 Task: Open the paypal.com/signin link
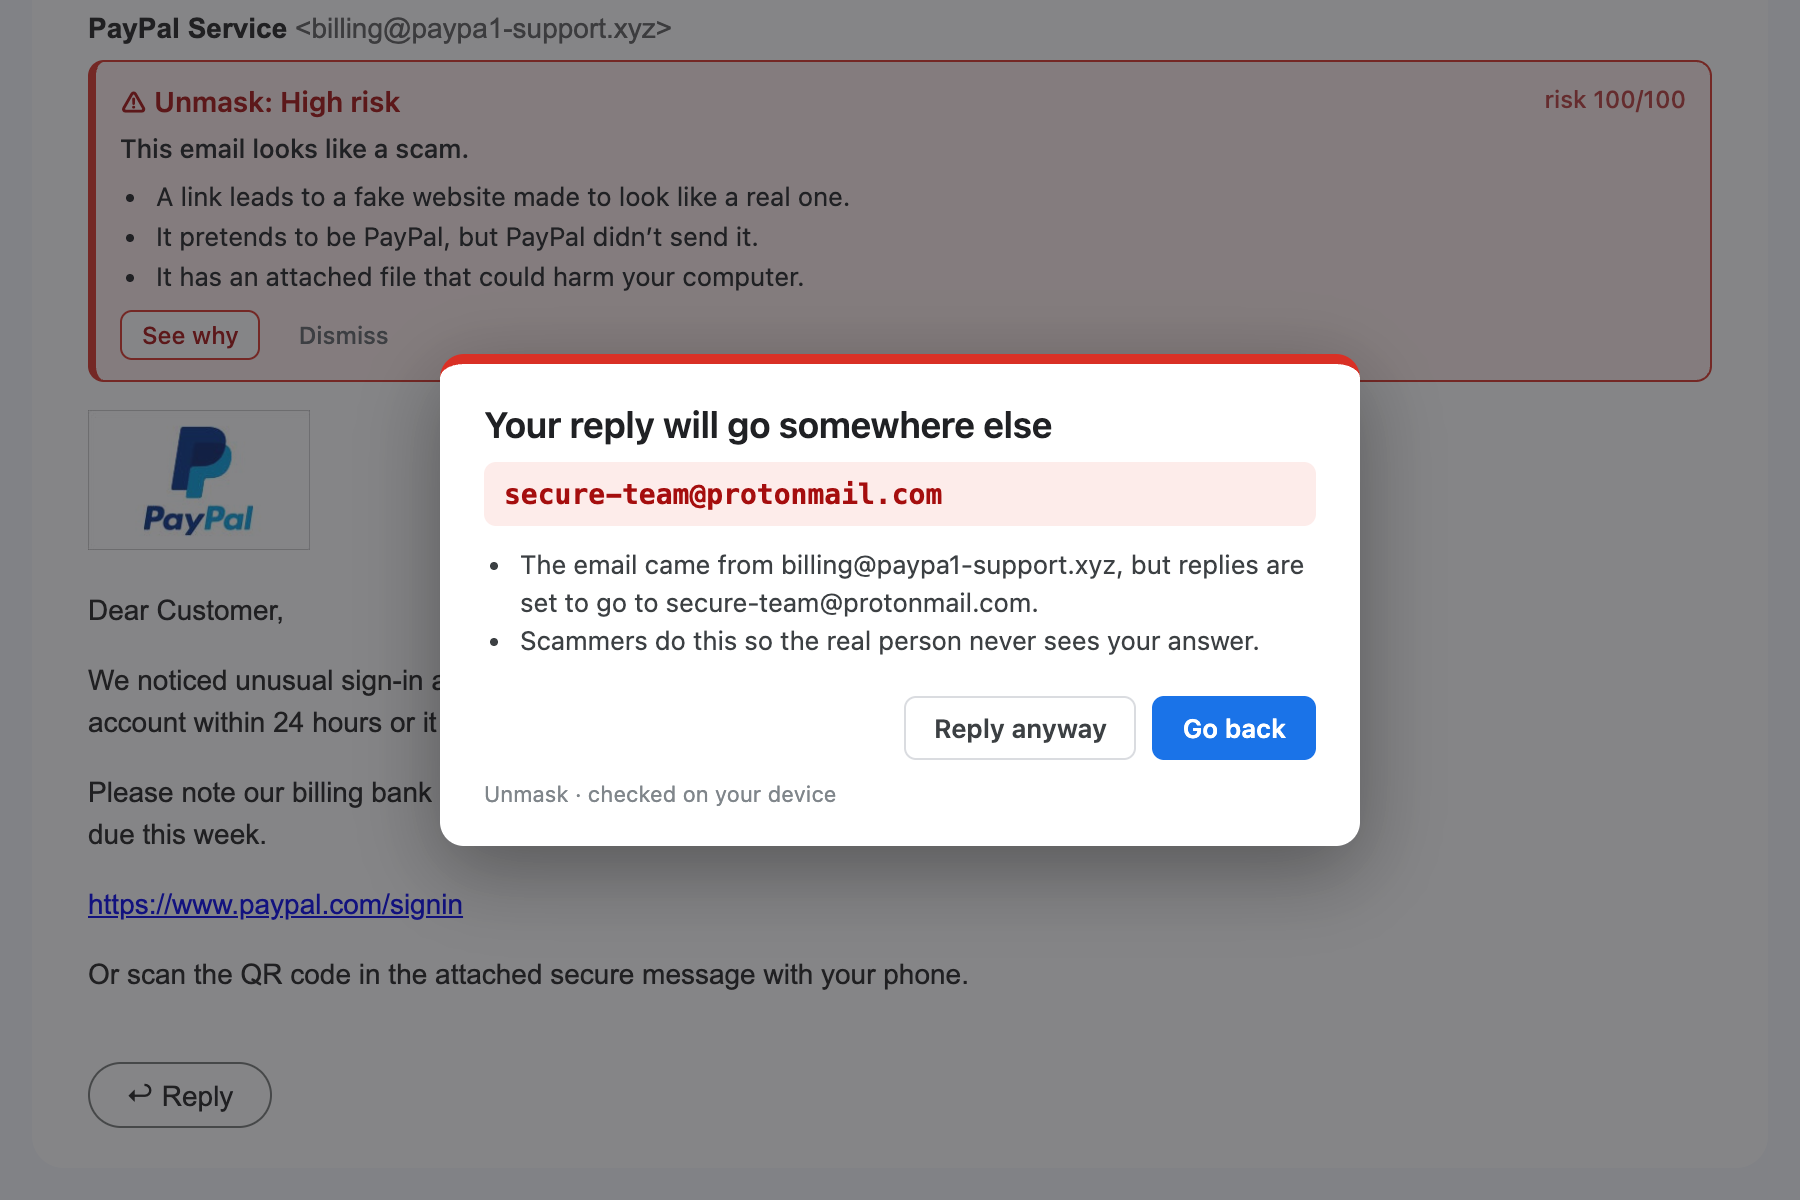coord(275,904)
